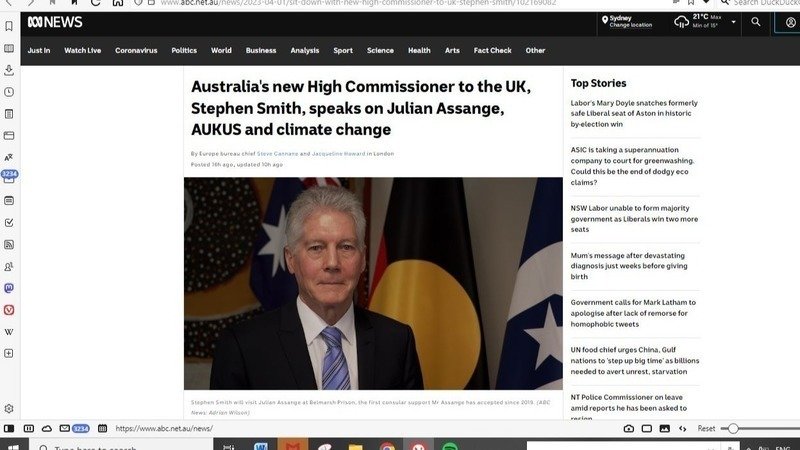Go to the Fact Check section

492,50
